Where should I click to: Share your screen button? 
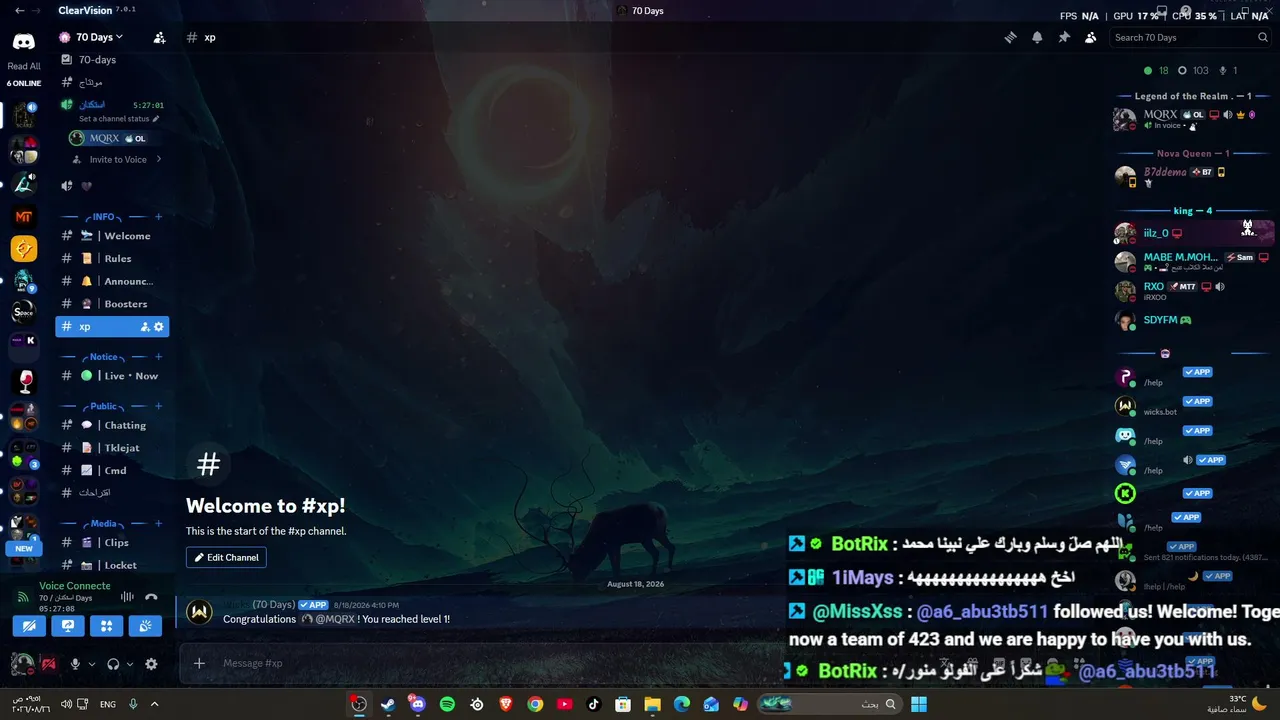[x=68, y=627]
